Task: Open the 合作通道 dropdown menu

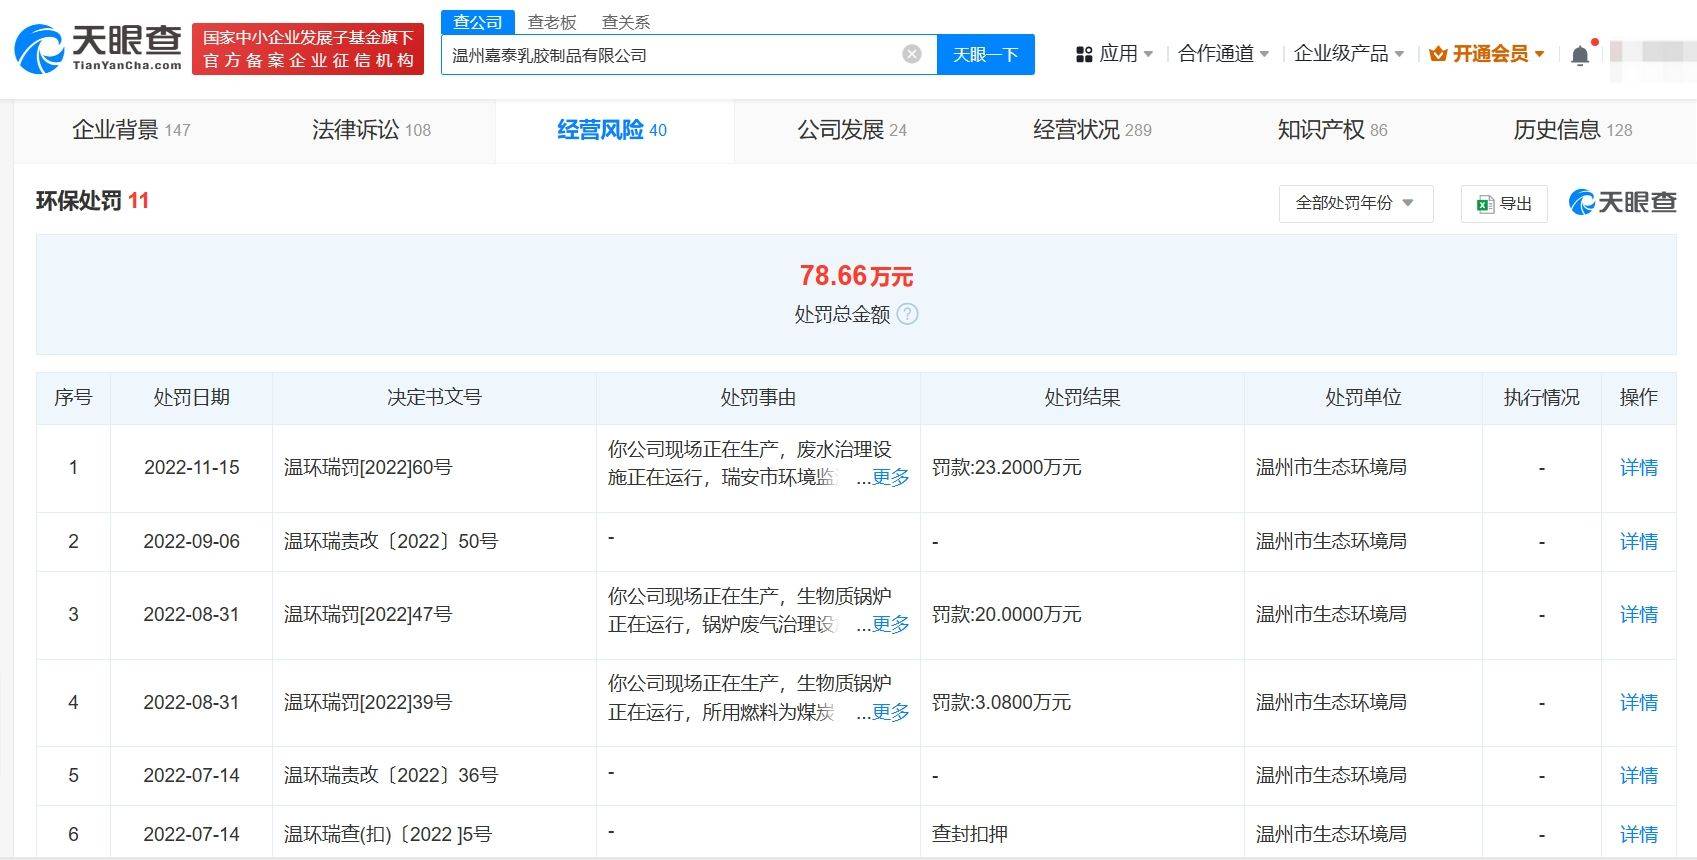Action: (x=1223, y=54)
